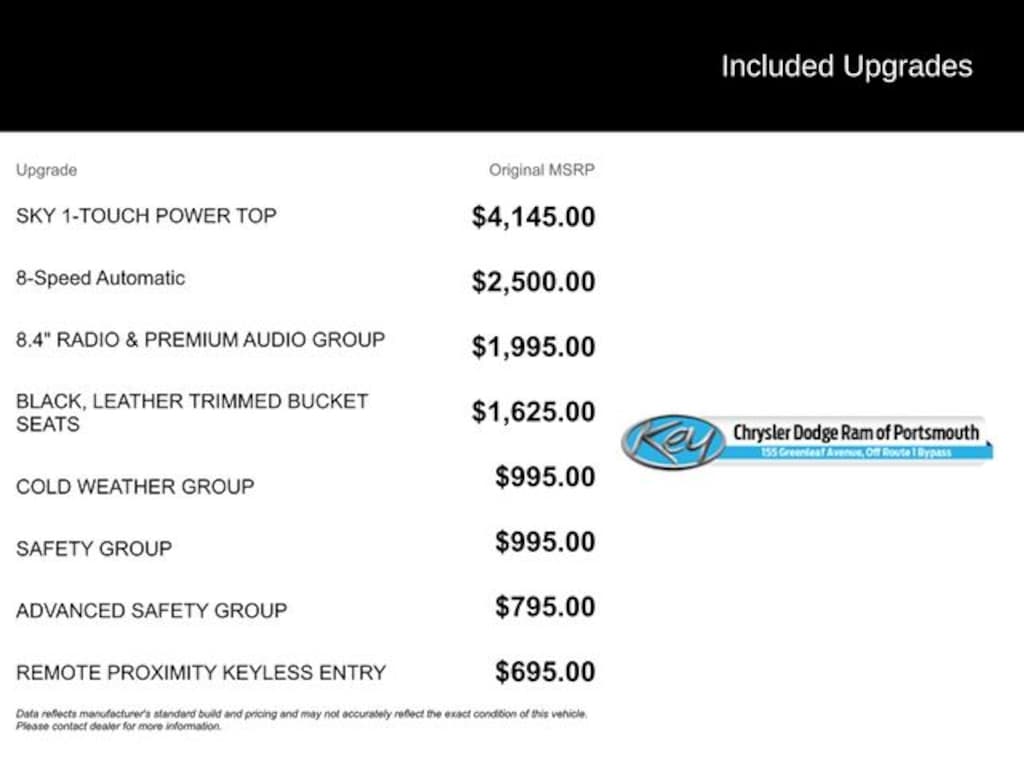Select the COLD WEATHER GROUP upgrade
Screen dimensions: 1024x768
pyautogui.click(x=135, y=487)
